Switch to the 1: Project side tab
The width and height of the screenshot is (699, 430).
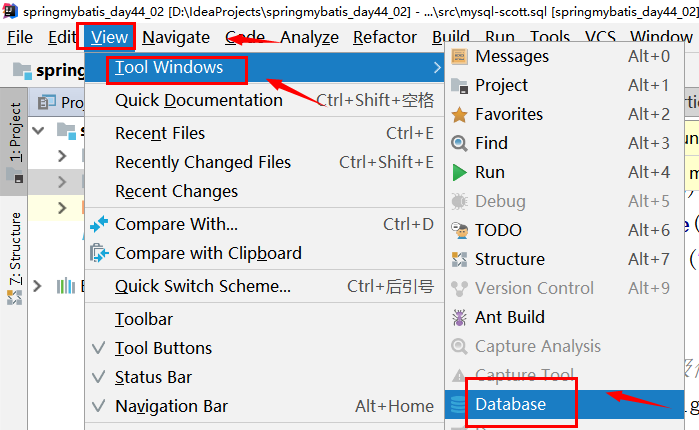click(15, 134)
